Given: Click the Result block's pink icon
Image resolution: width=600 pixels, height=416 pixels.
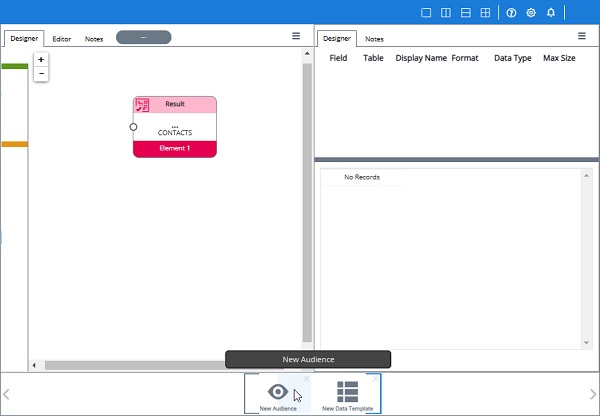Looking at the screenshot, I should tap(143, 105).
